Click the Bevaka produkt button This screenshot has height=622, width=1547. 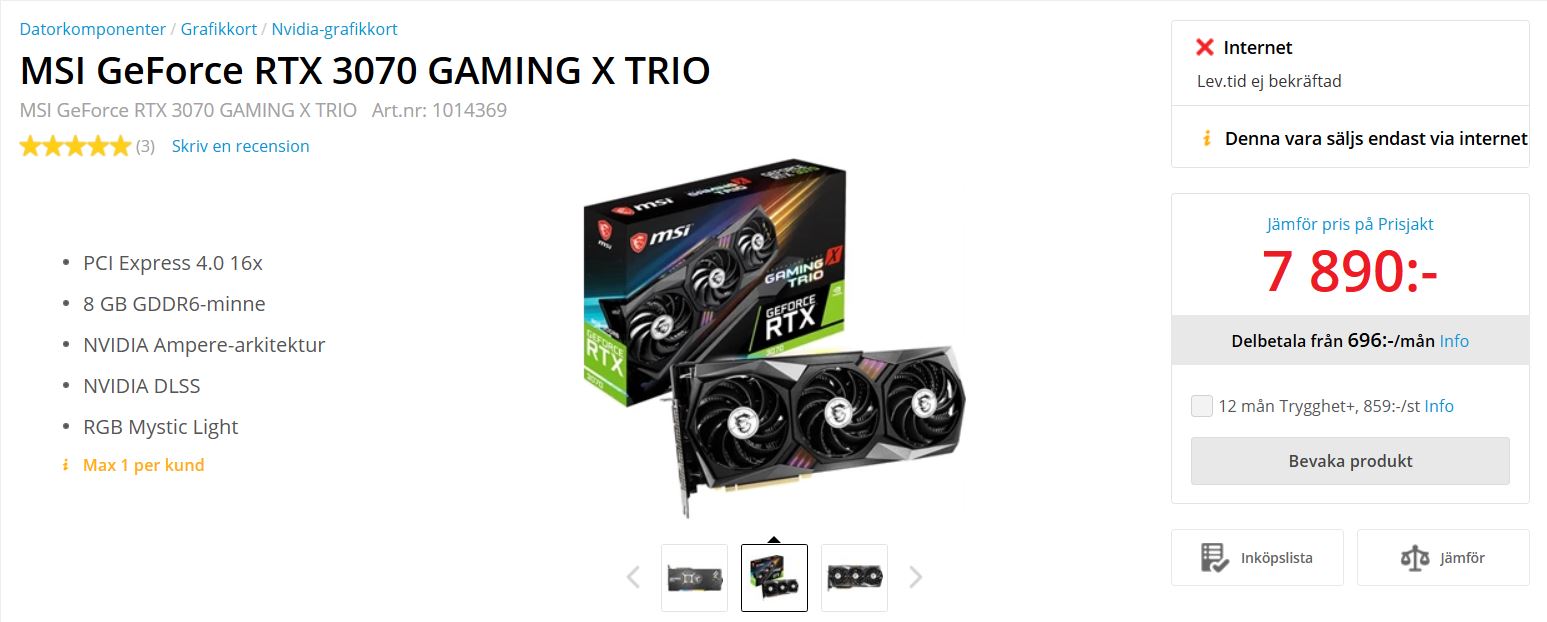tap(1350, 461)
